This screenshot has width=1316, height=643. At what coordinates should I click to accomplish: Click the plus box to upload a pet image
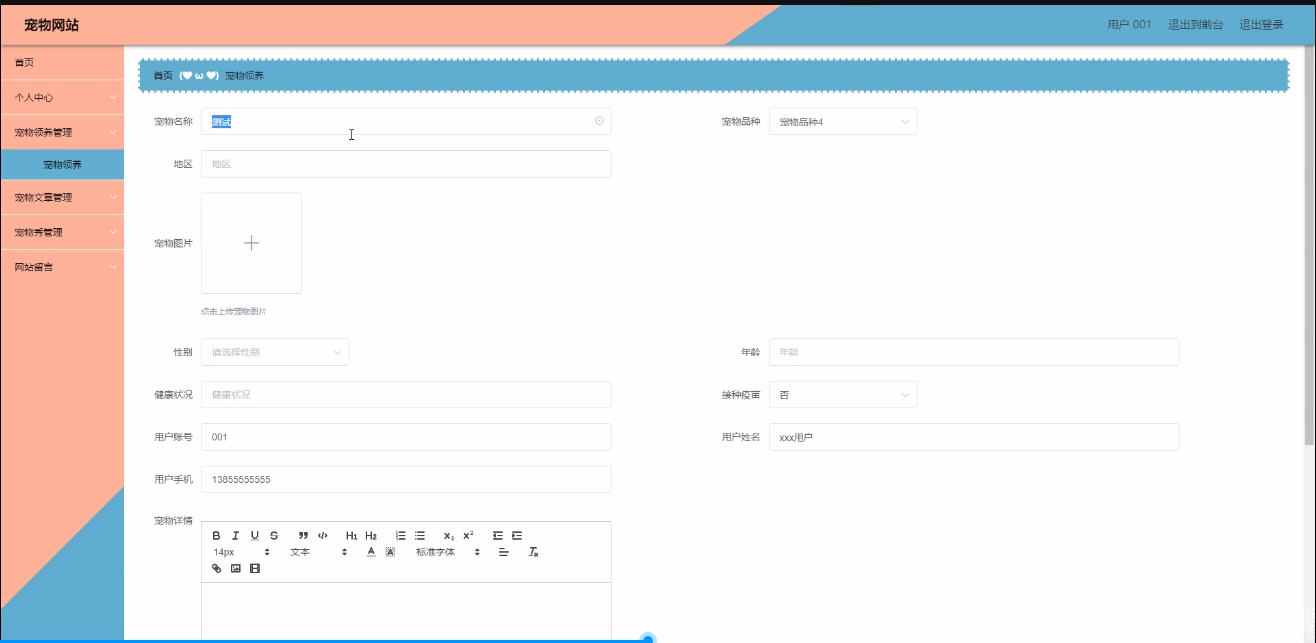coord(251,242)
